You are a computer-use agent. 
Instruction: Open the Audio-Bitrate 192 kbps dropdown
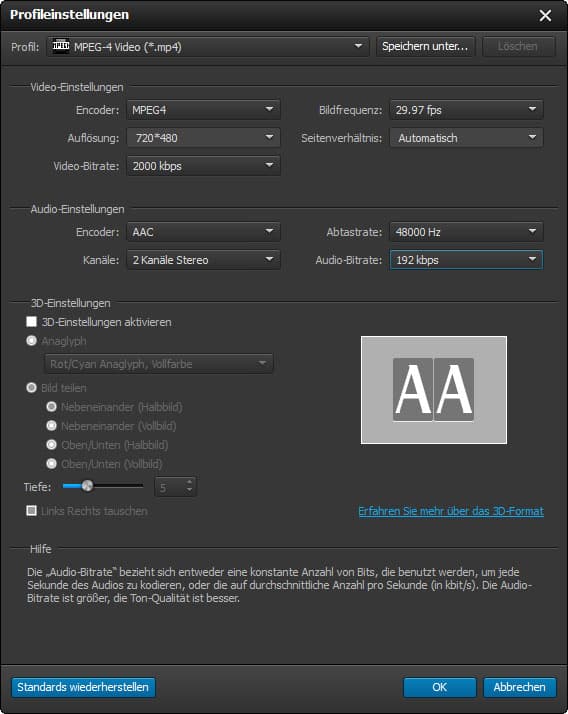click(466, 260)
